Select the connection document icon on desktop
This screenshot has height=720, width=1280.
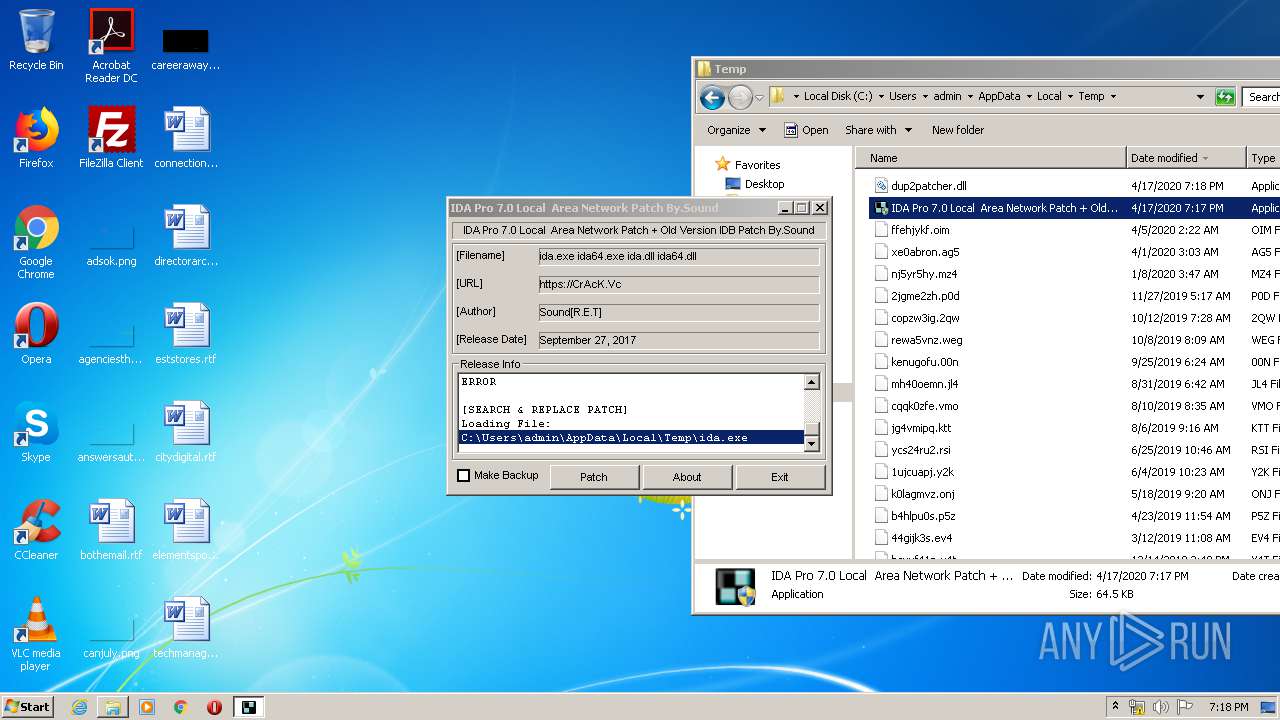[x=186, y=138]
